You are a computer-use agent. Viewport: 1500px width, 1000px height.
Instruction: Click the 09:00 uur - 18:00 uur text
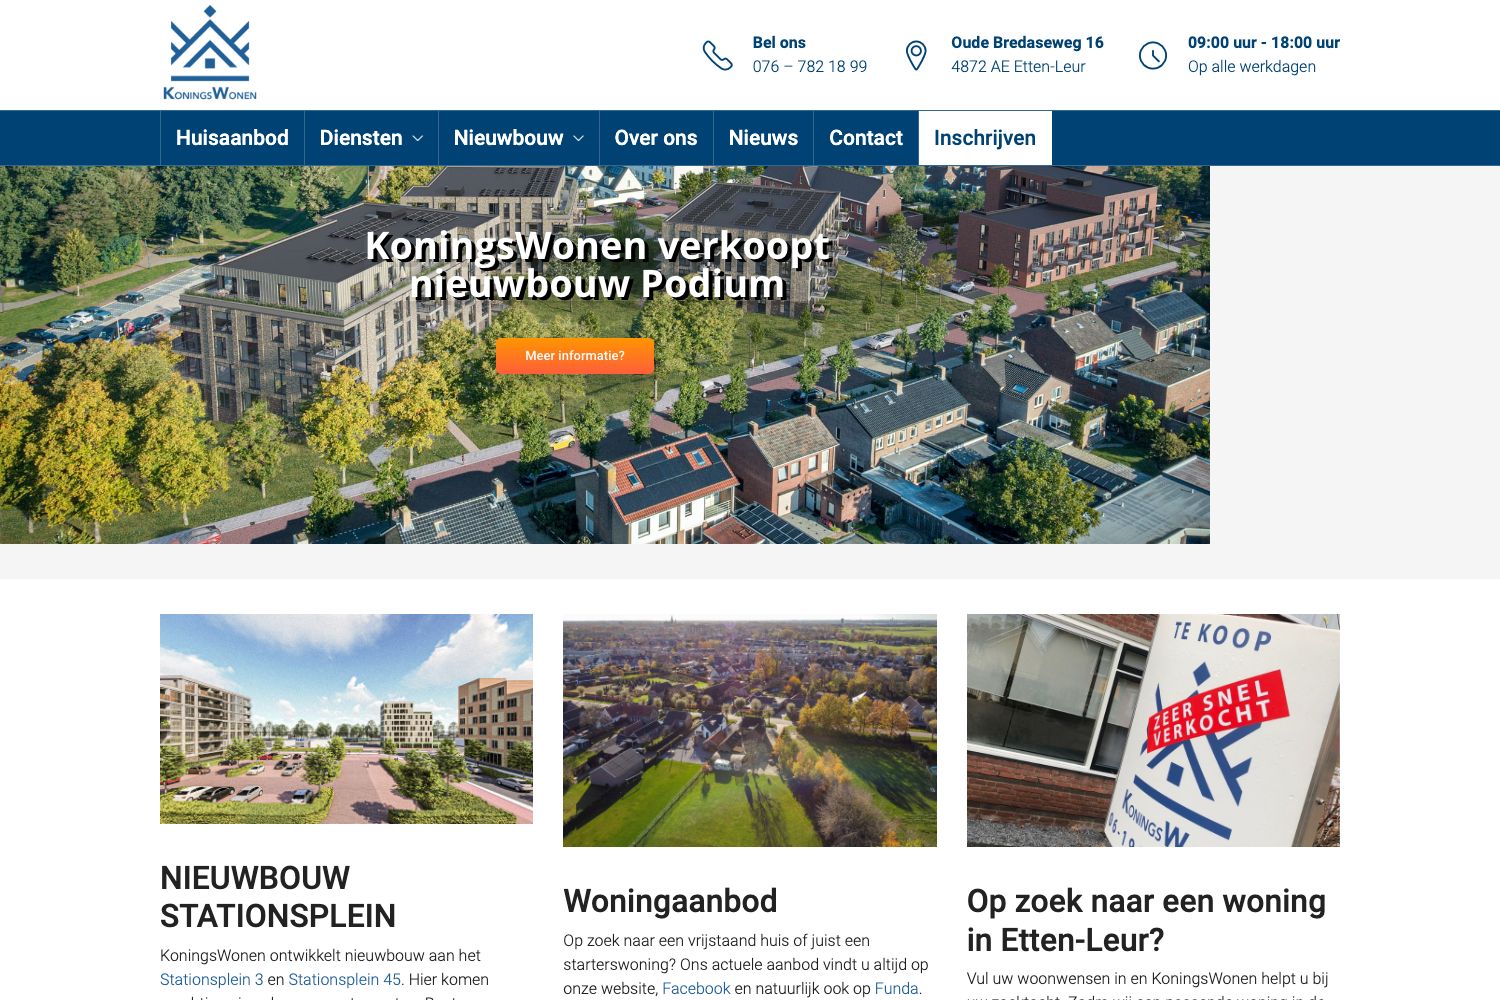coord(1264,42)
